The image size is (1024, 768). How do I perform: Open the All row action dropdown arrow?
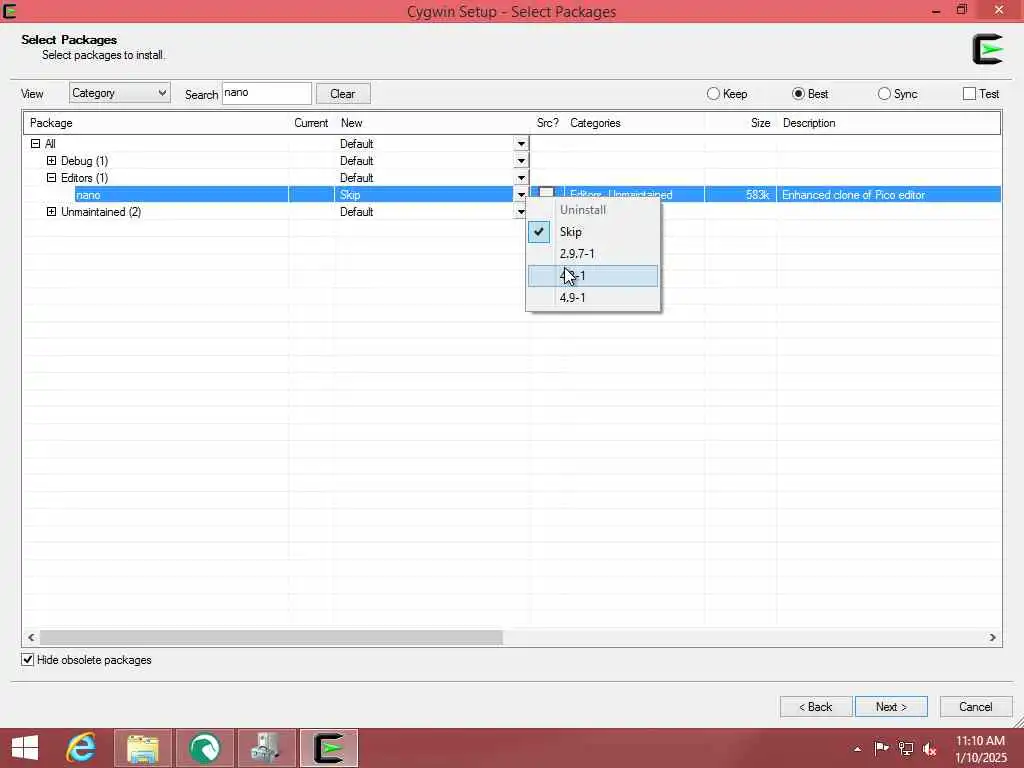[x=521, y=144]
